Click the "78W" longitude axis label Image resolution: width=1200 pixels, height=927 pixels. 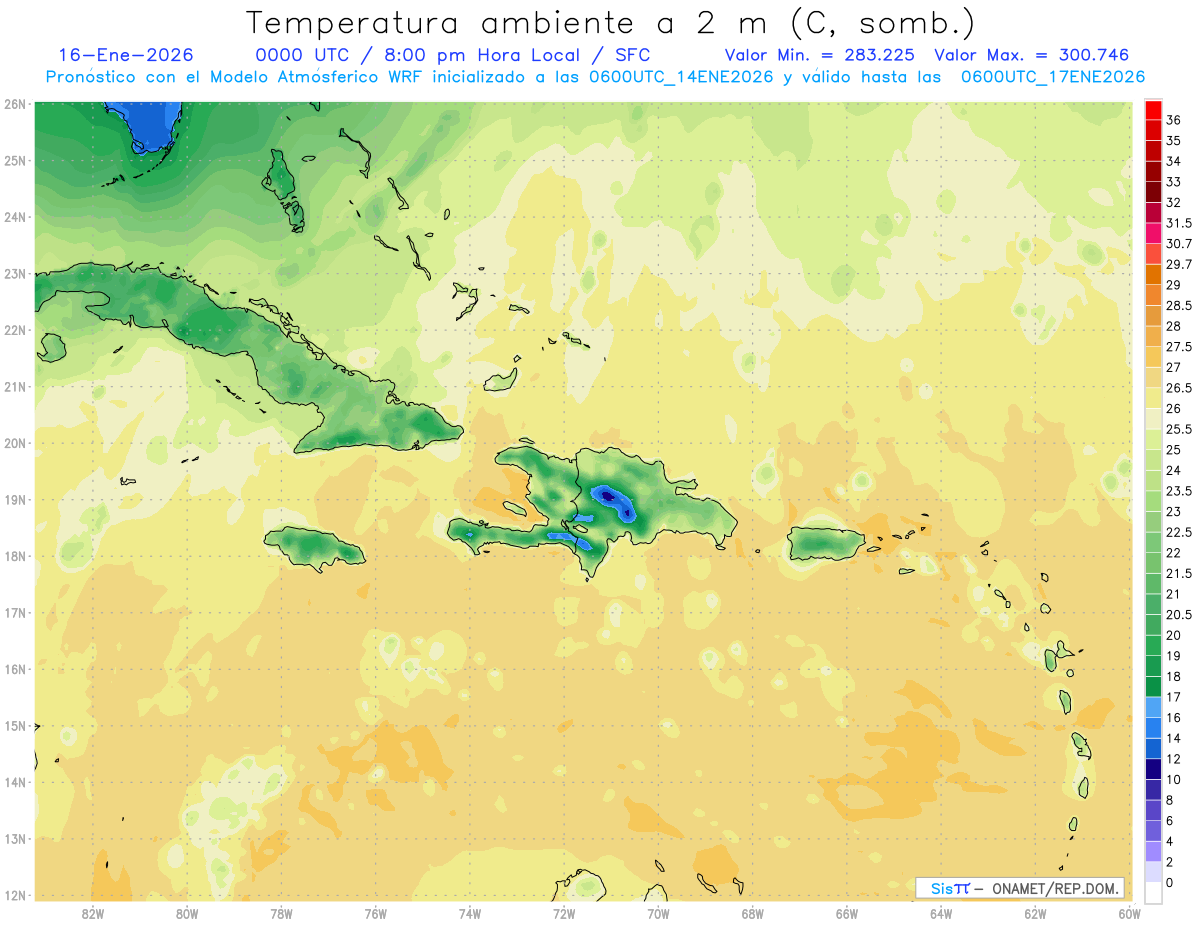click(x=281, y=914)
